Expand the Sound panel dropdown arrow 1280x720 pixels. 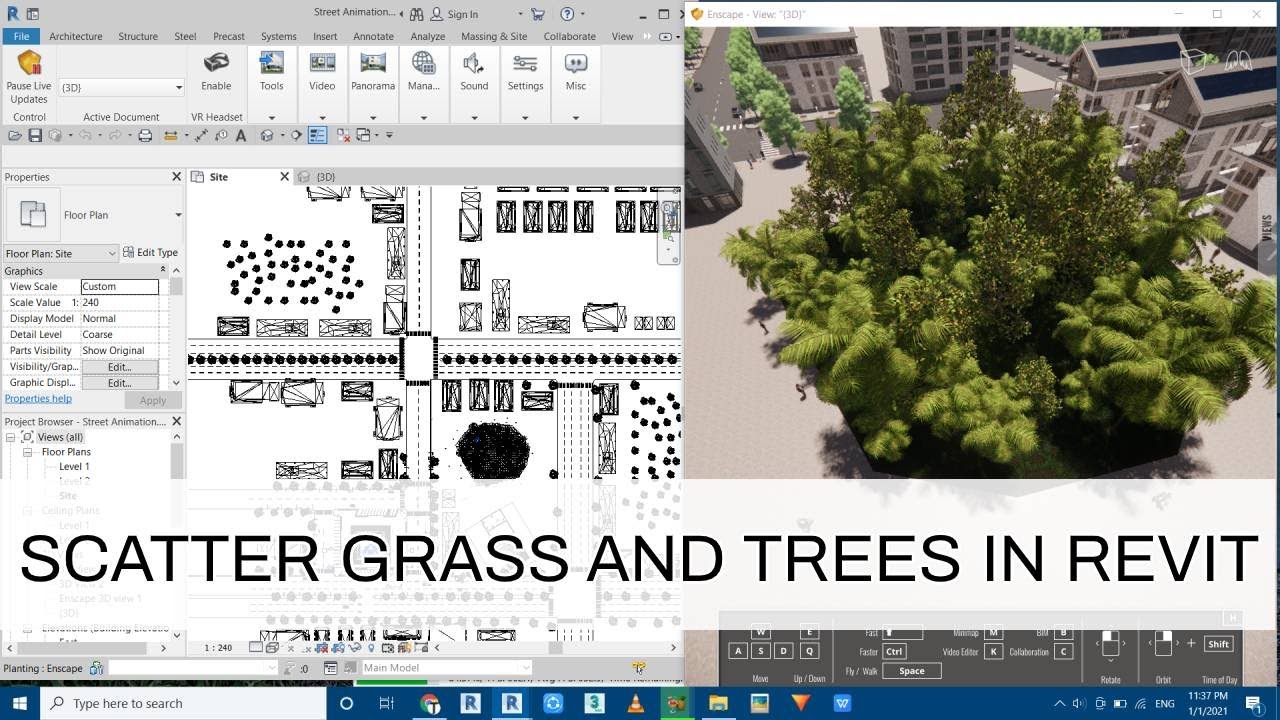474,117
